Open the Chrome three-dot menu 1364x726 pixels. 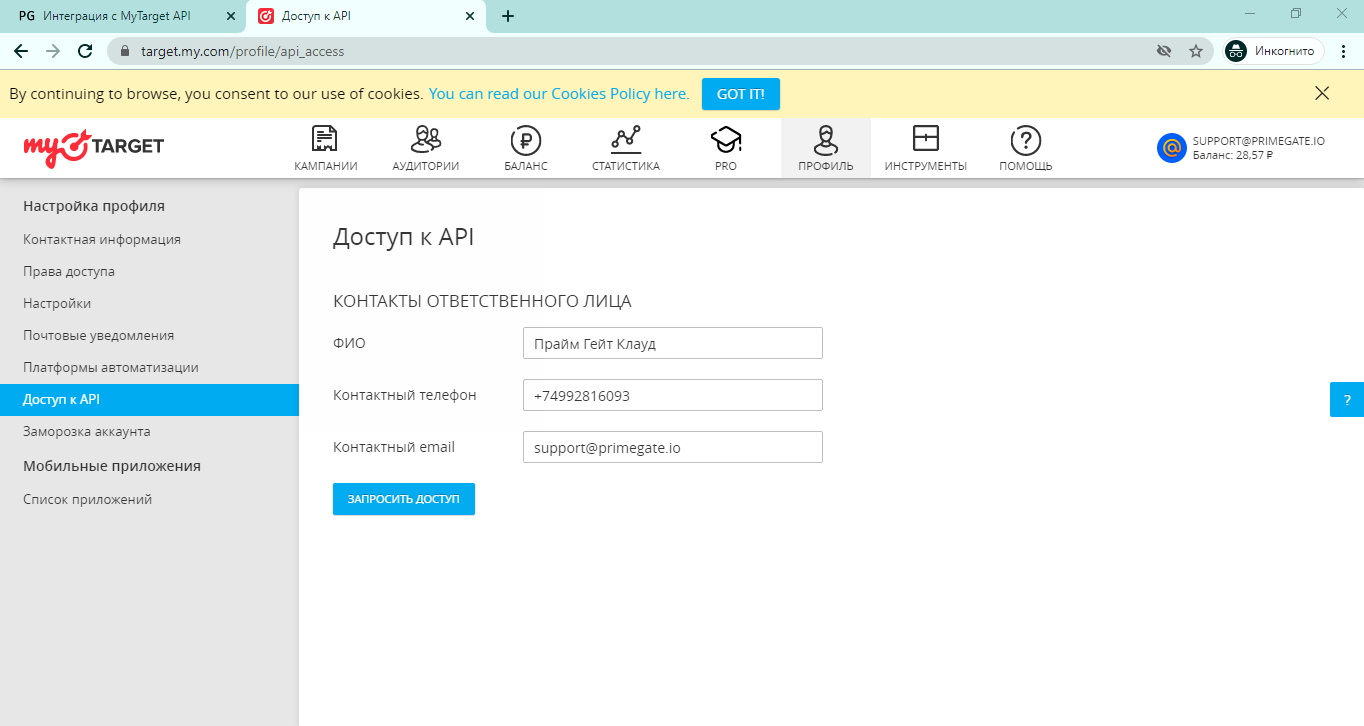(x=1342, y=51)
